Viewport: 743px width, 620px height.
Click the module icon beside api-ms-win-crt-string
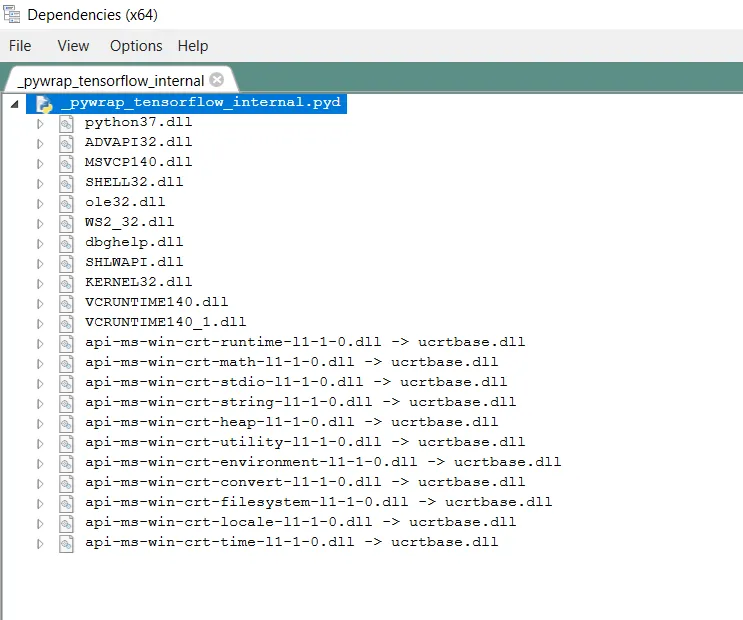point(66,403)
